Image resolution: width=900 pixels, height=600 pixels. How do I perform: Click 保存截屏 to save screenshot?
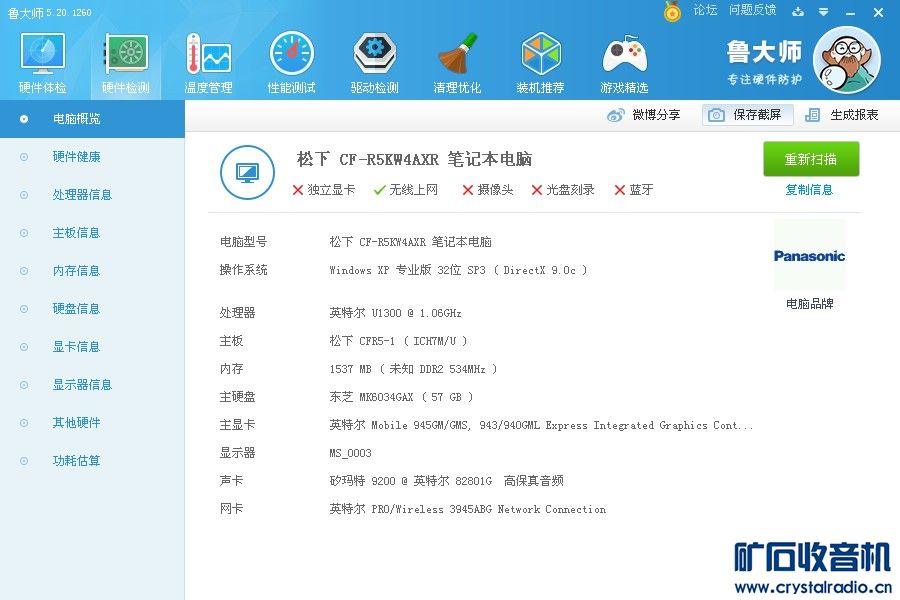point(747,115)
